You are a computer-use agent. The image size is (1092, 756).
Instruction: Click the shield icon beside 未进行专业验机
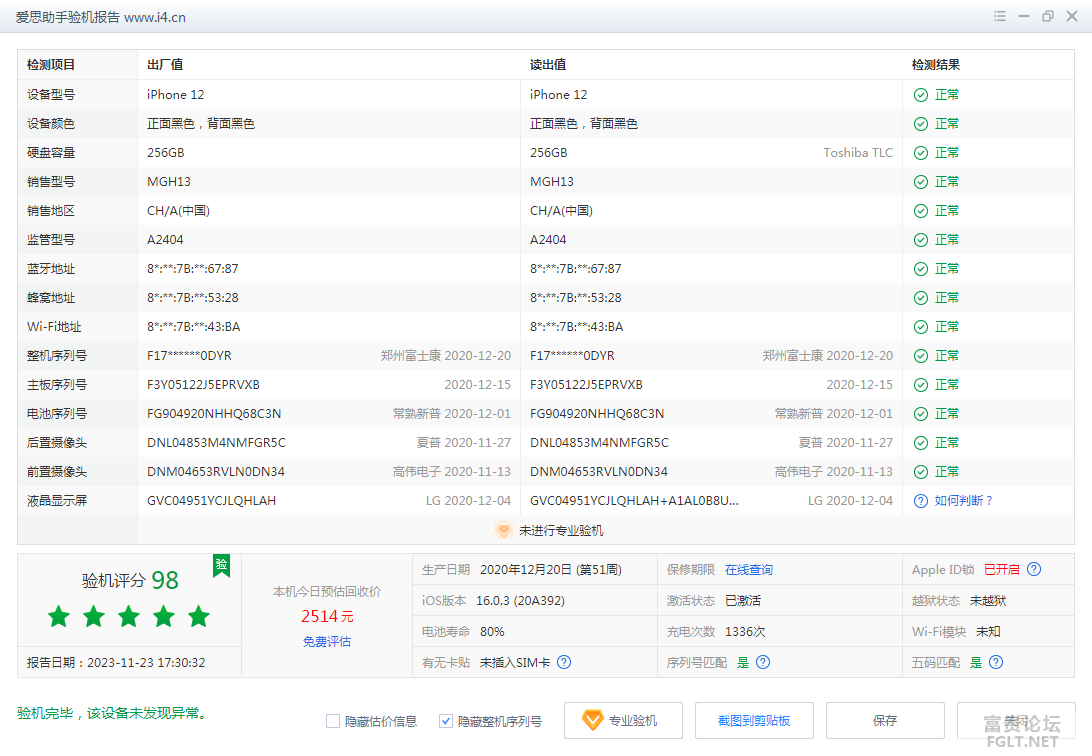(504, 530)
